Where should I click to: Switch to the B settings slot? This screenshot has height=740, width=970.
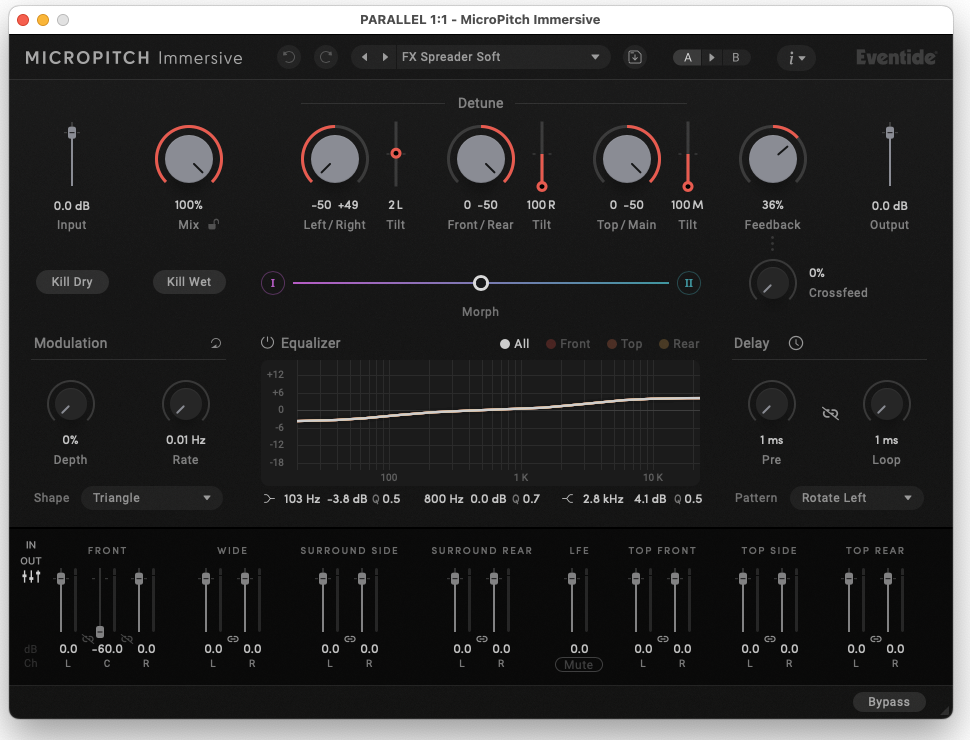736,58
